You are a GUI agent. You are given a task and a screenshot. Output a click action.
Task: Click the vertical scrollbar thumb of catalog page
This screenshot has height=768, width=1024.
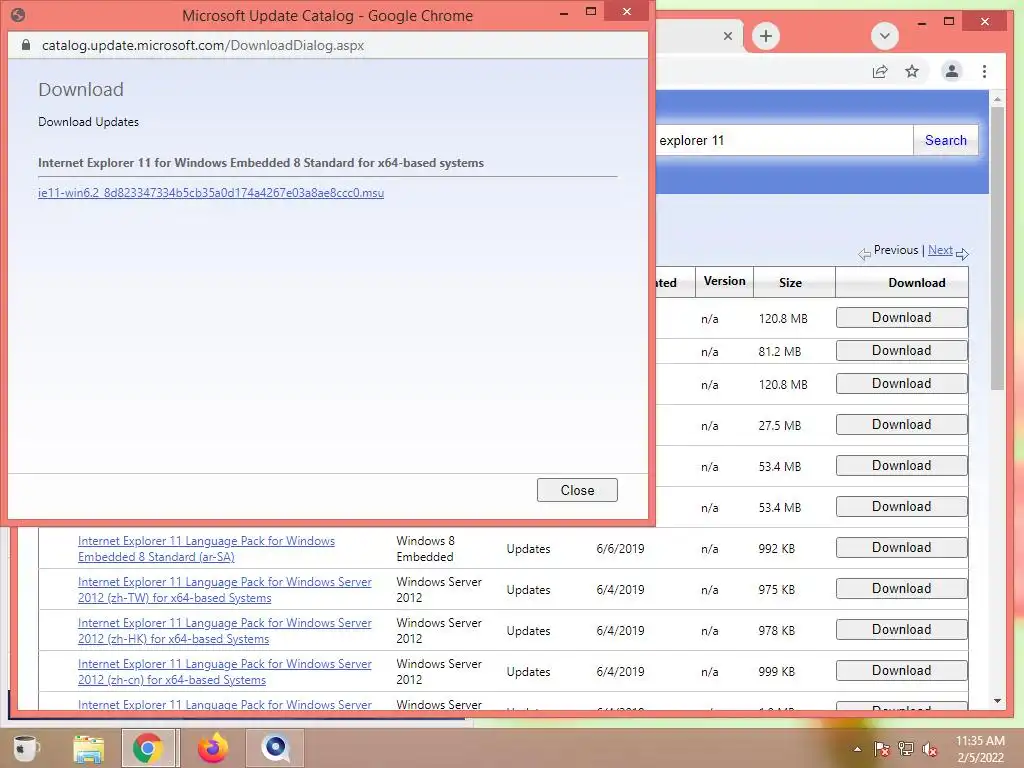tap(997, 248)
